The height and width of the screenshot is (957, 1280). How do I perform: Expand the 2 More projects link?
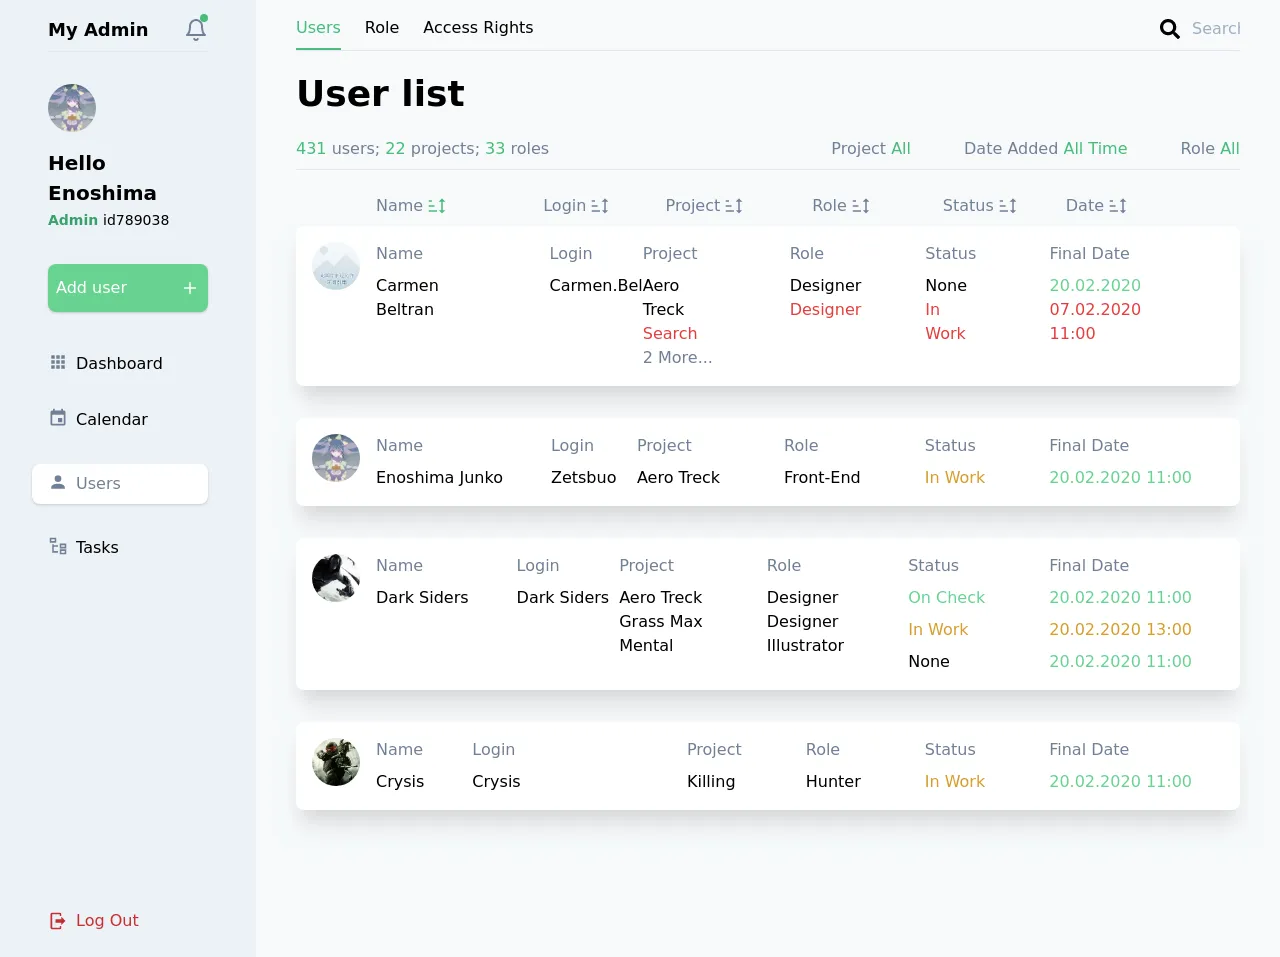677,358
